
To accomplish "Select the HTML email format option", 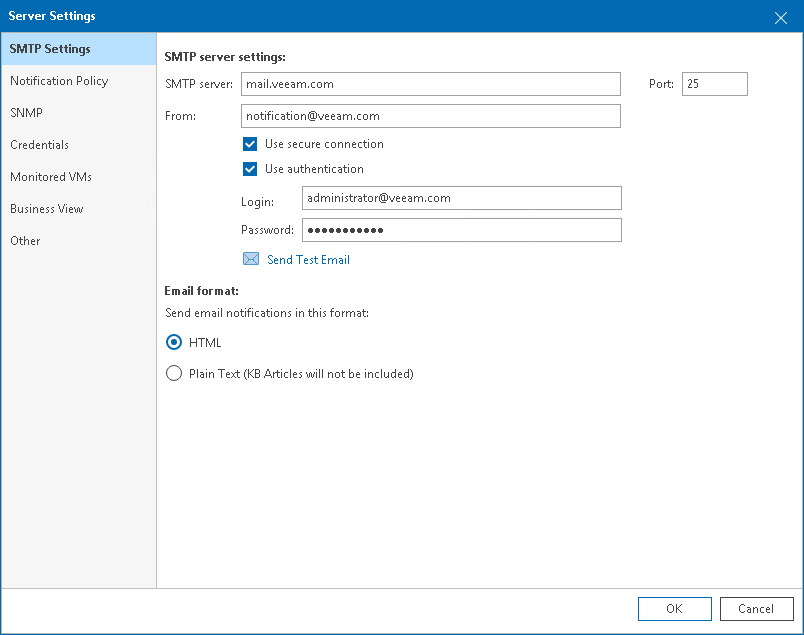I will (x=175, y=342).
